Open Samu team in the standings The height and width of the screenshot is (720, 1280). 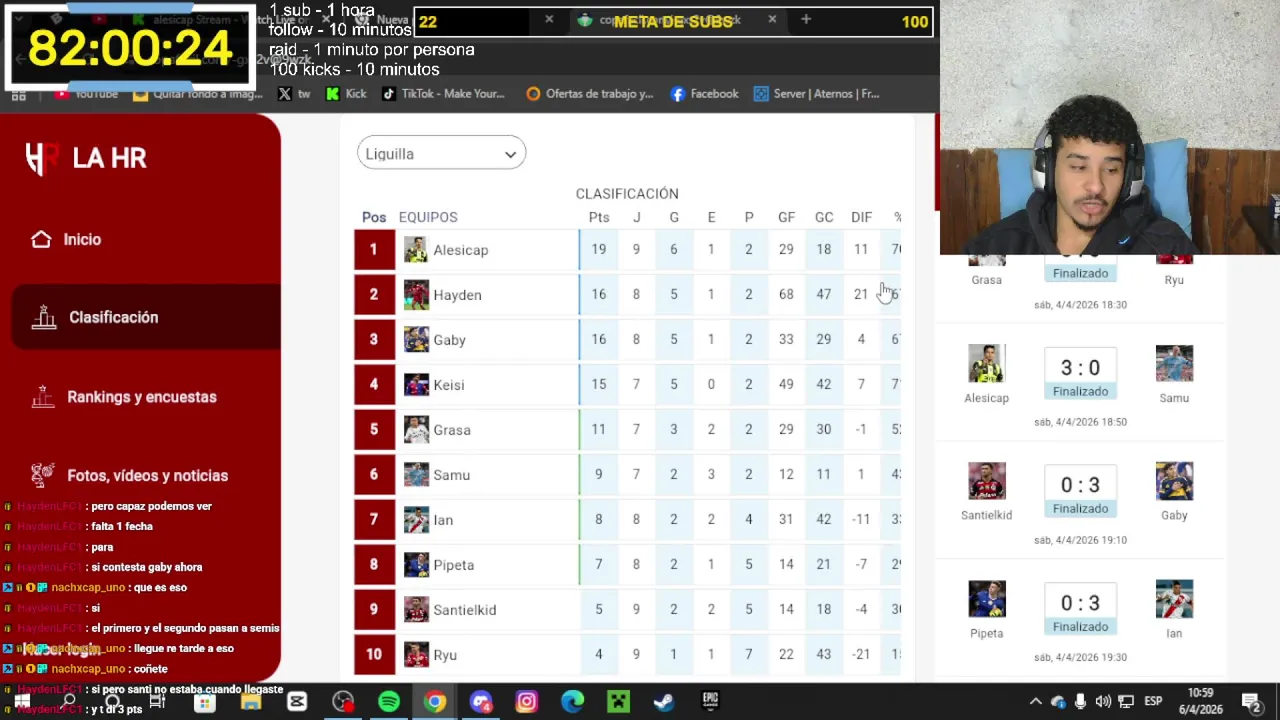click(451, 475)
